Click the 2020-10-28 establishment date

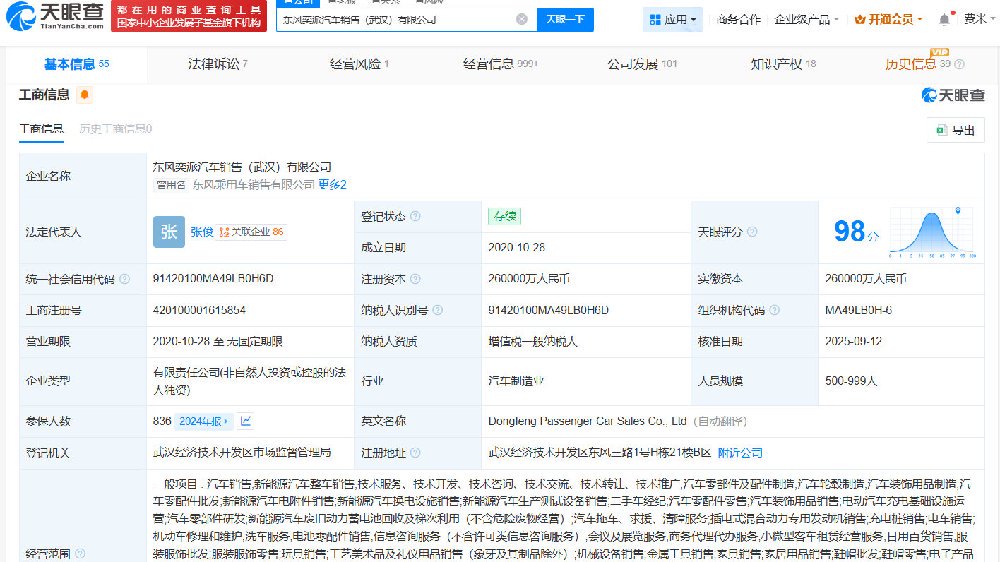point(517,248)
